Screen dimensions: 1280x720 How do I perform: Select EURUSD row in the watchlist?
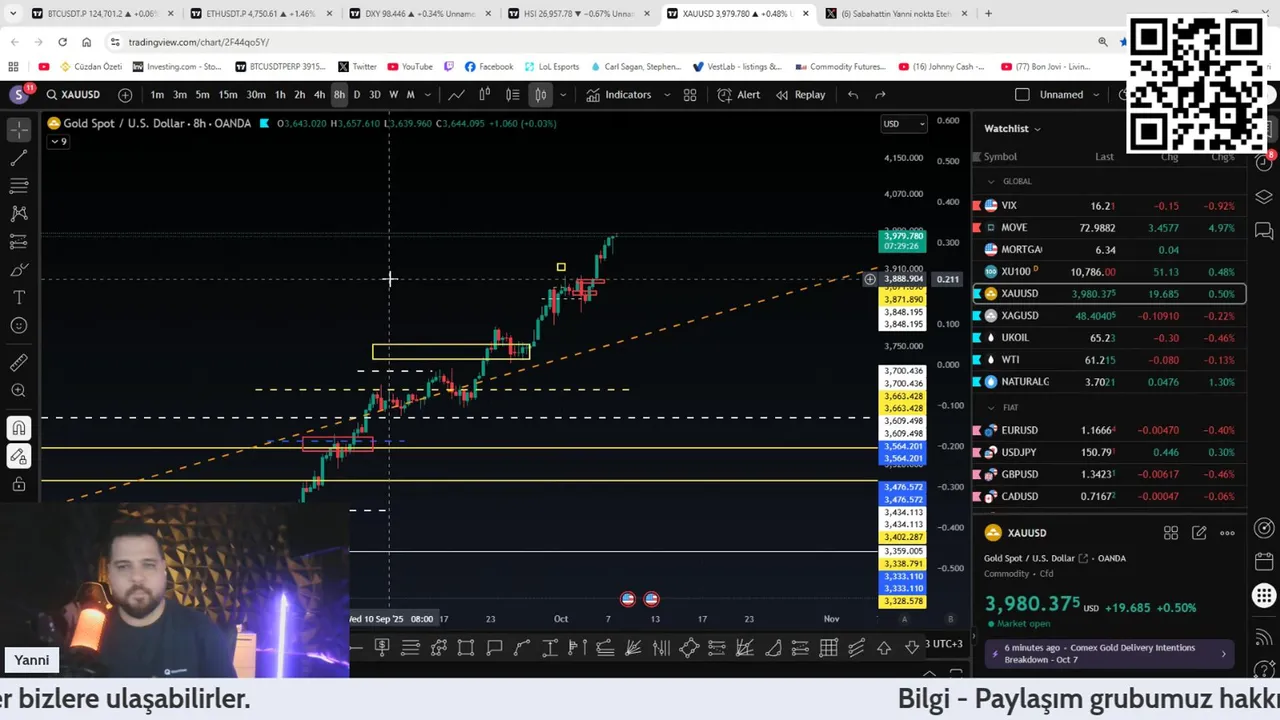1109,430
